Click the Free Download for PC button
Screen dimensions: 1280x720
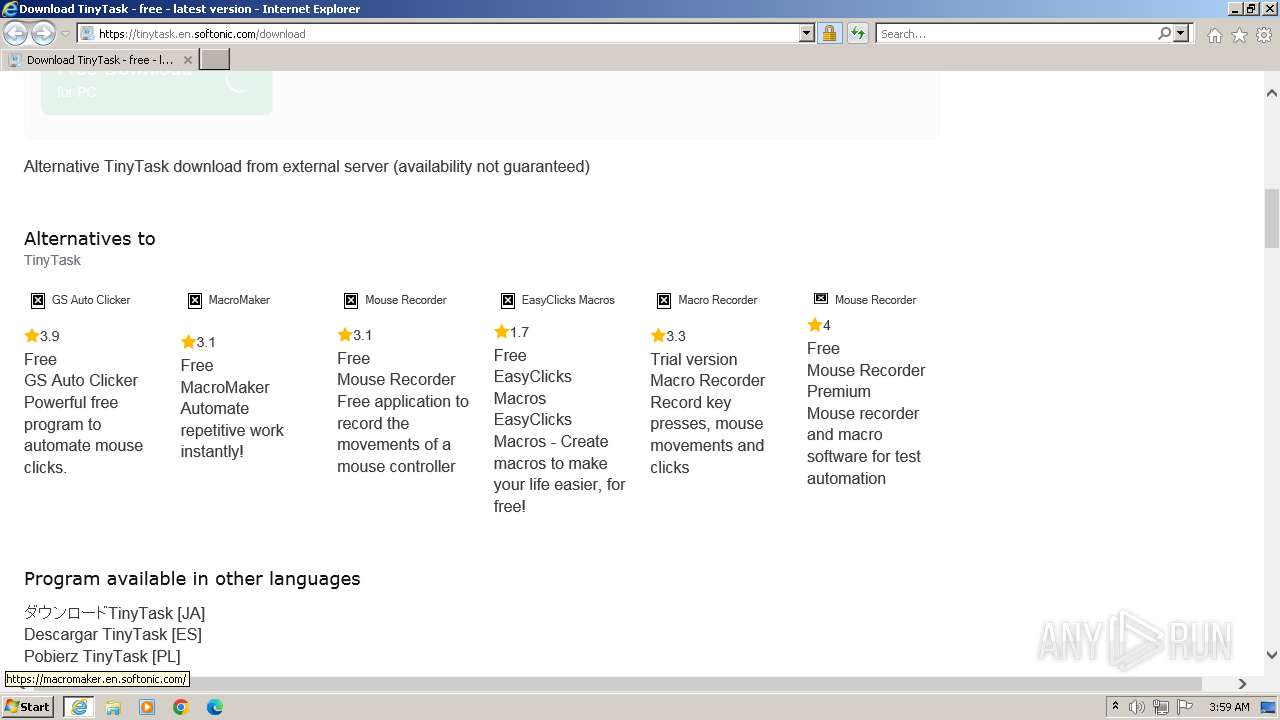point(157,92)
